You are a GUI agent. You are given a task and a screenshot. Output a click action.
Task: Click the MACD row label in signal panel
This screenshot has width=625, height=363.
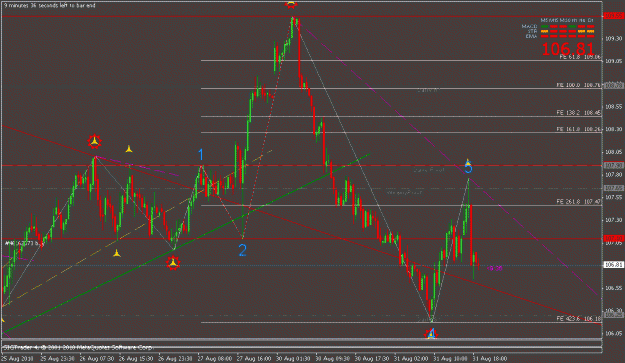tap(529, 26)
